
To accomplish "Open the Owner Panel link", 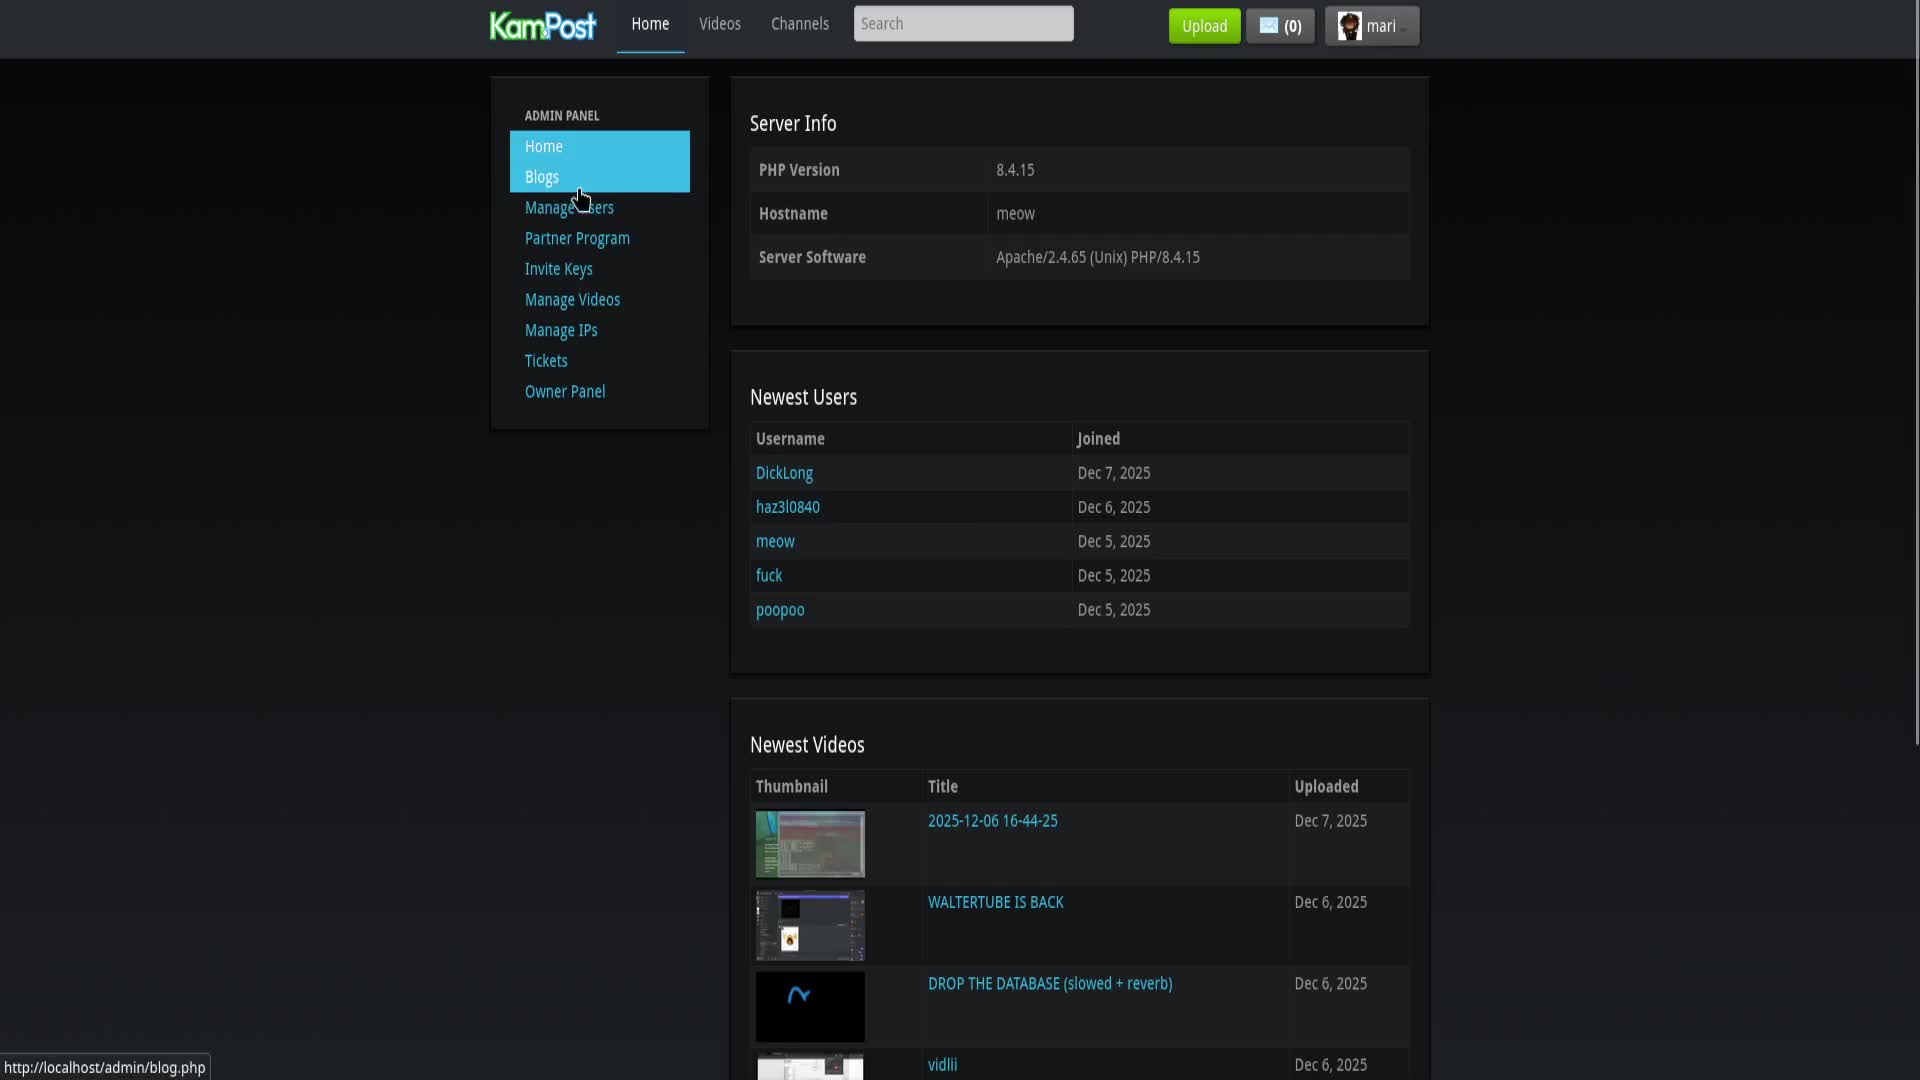I will pos(565,392).
